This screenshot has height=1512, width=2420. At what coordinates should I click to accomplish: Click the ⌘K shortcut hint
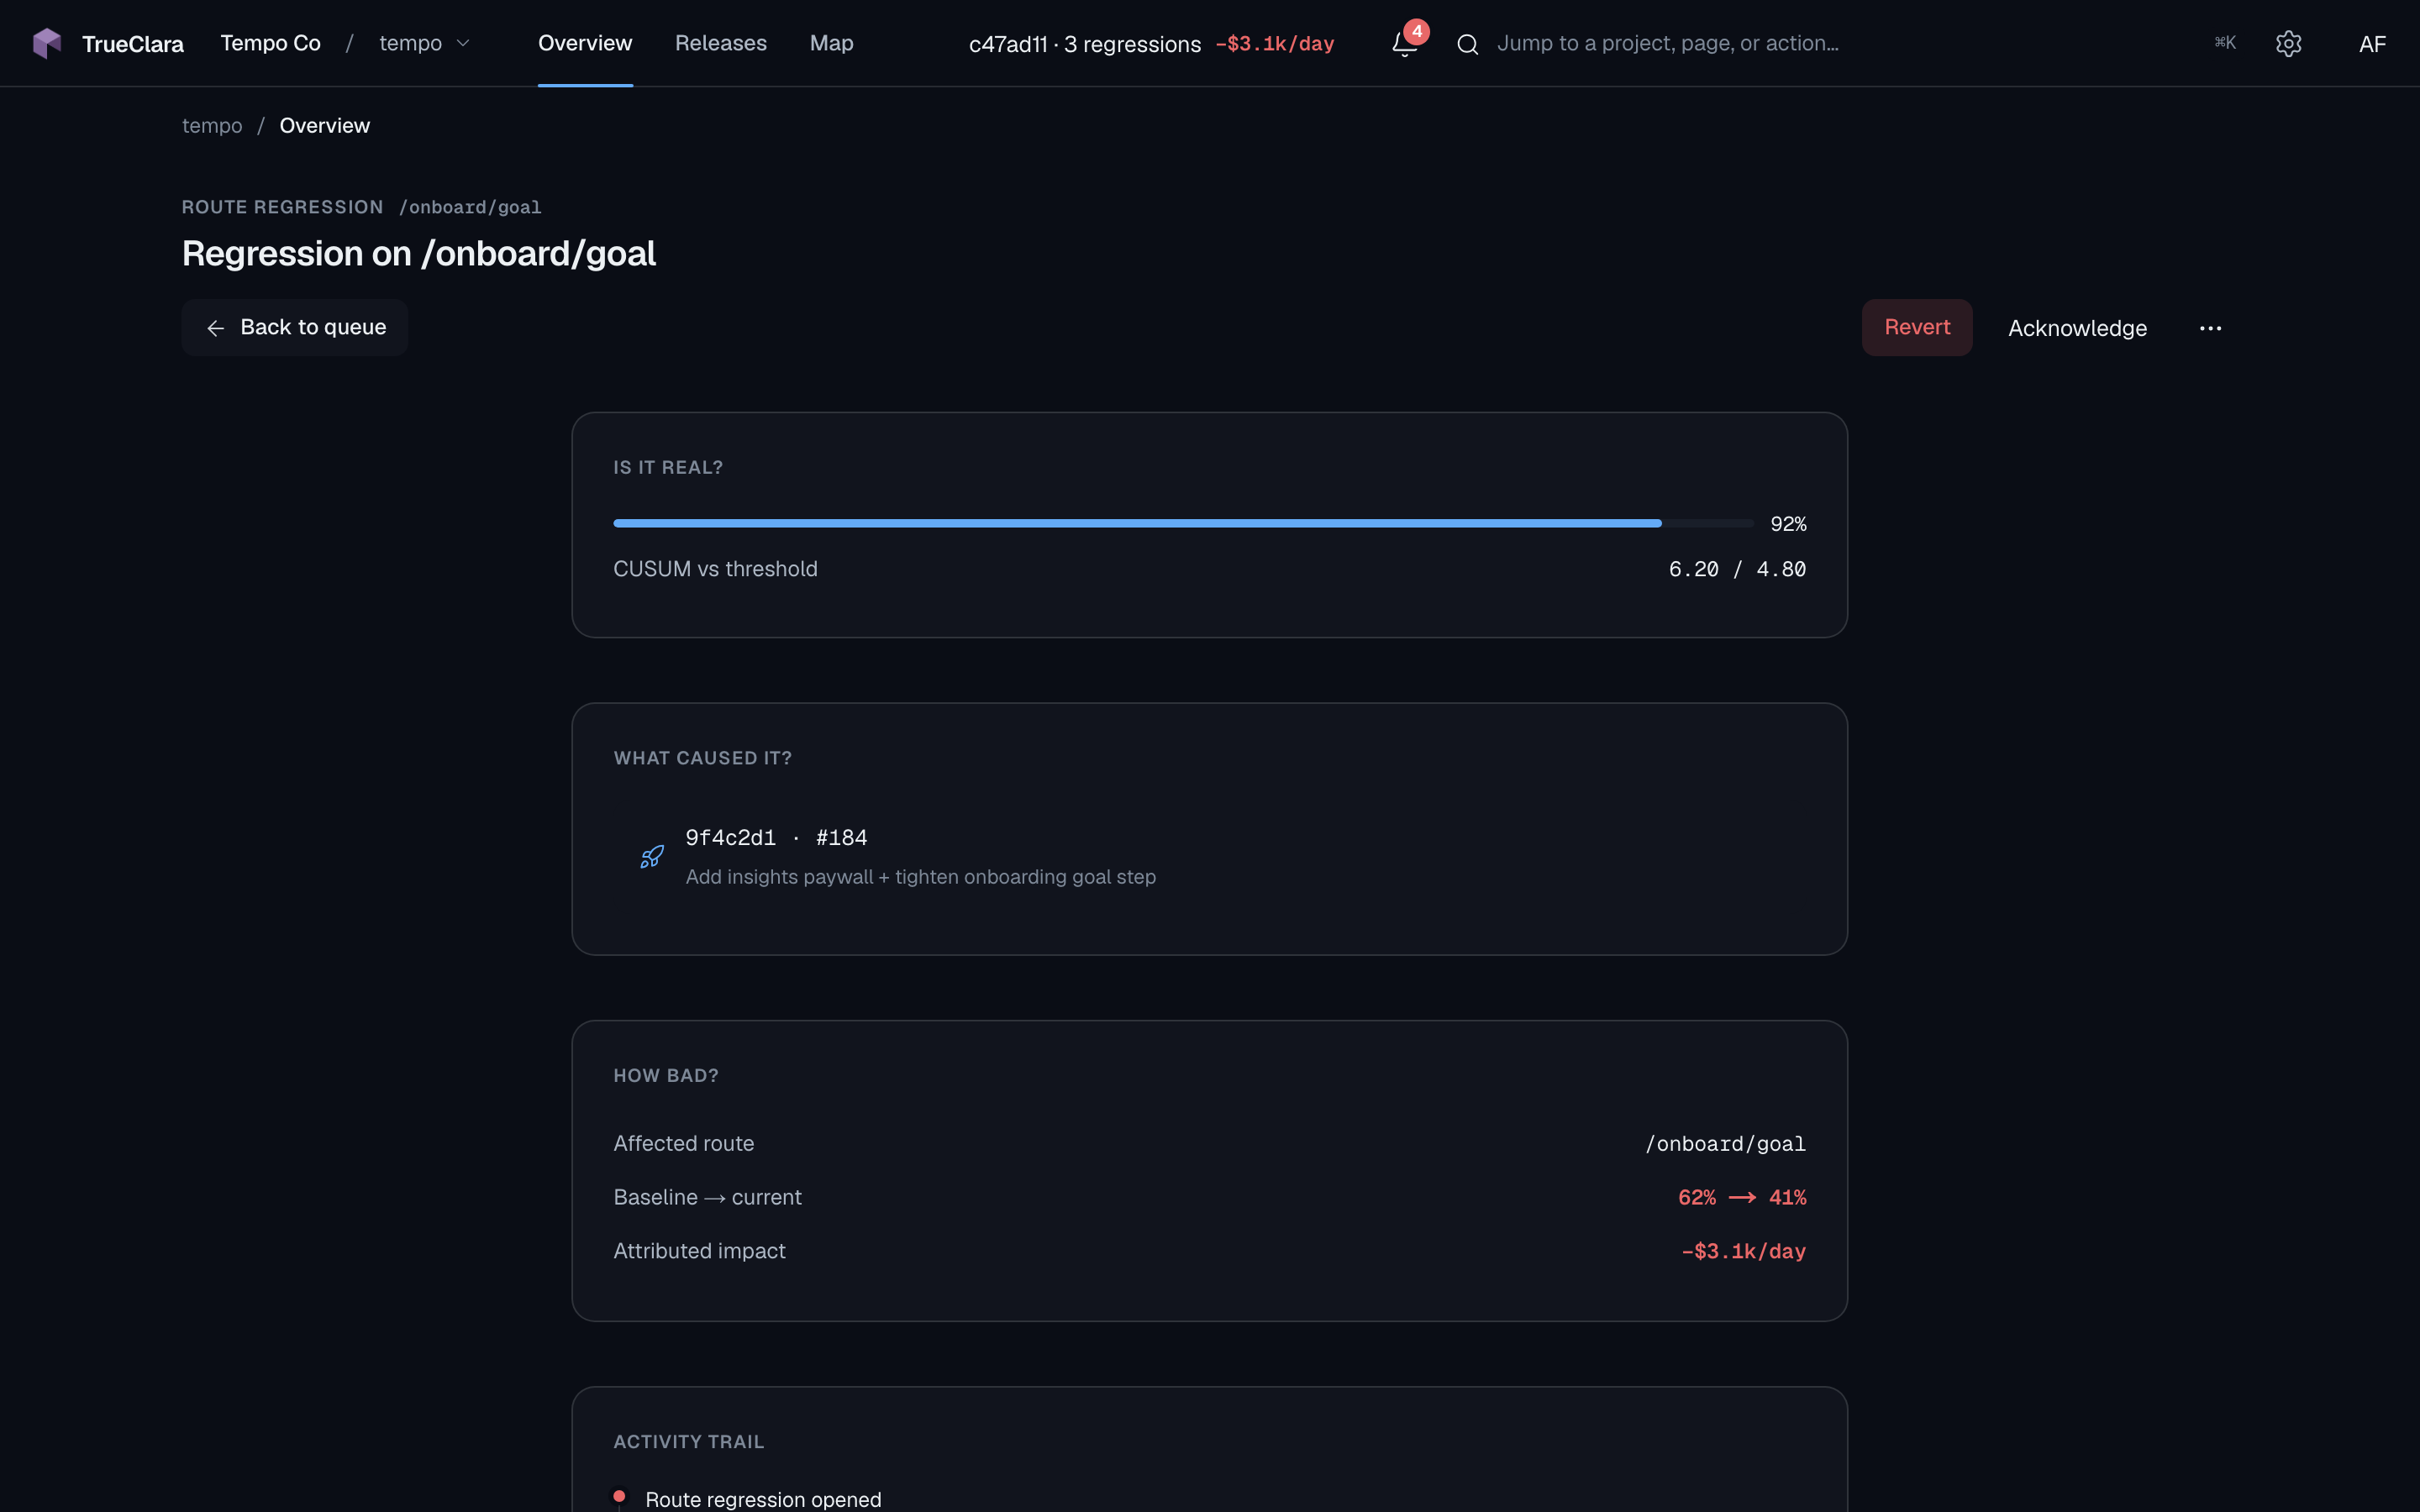2225,43
